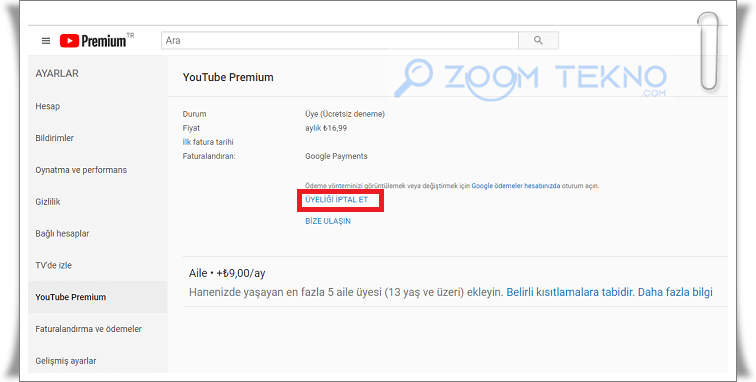Click İlk fatura tarihi label
The image size is (756, 382).
click(x=208, y=142)
